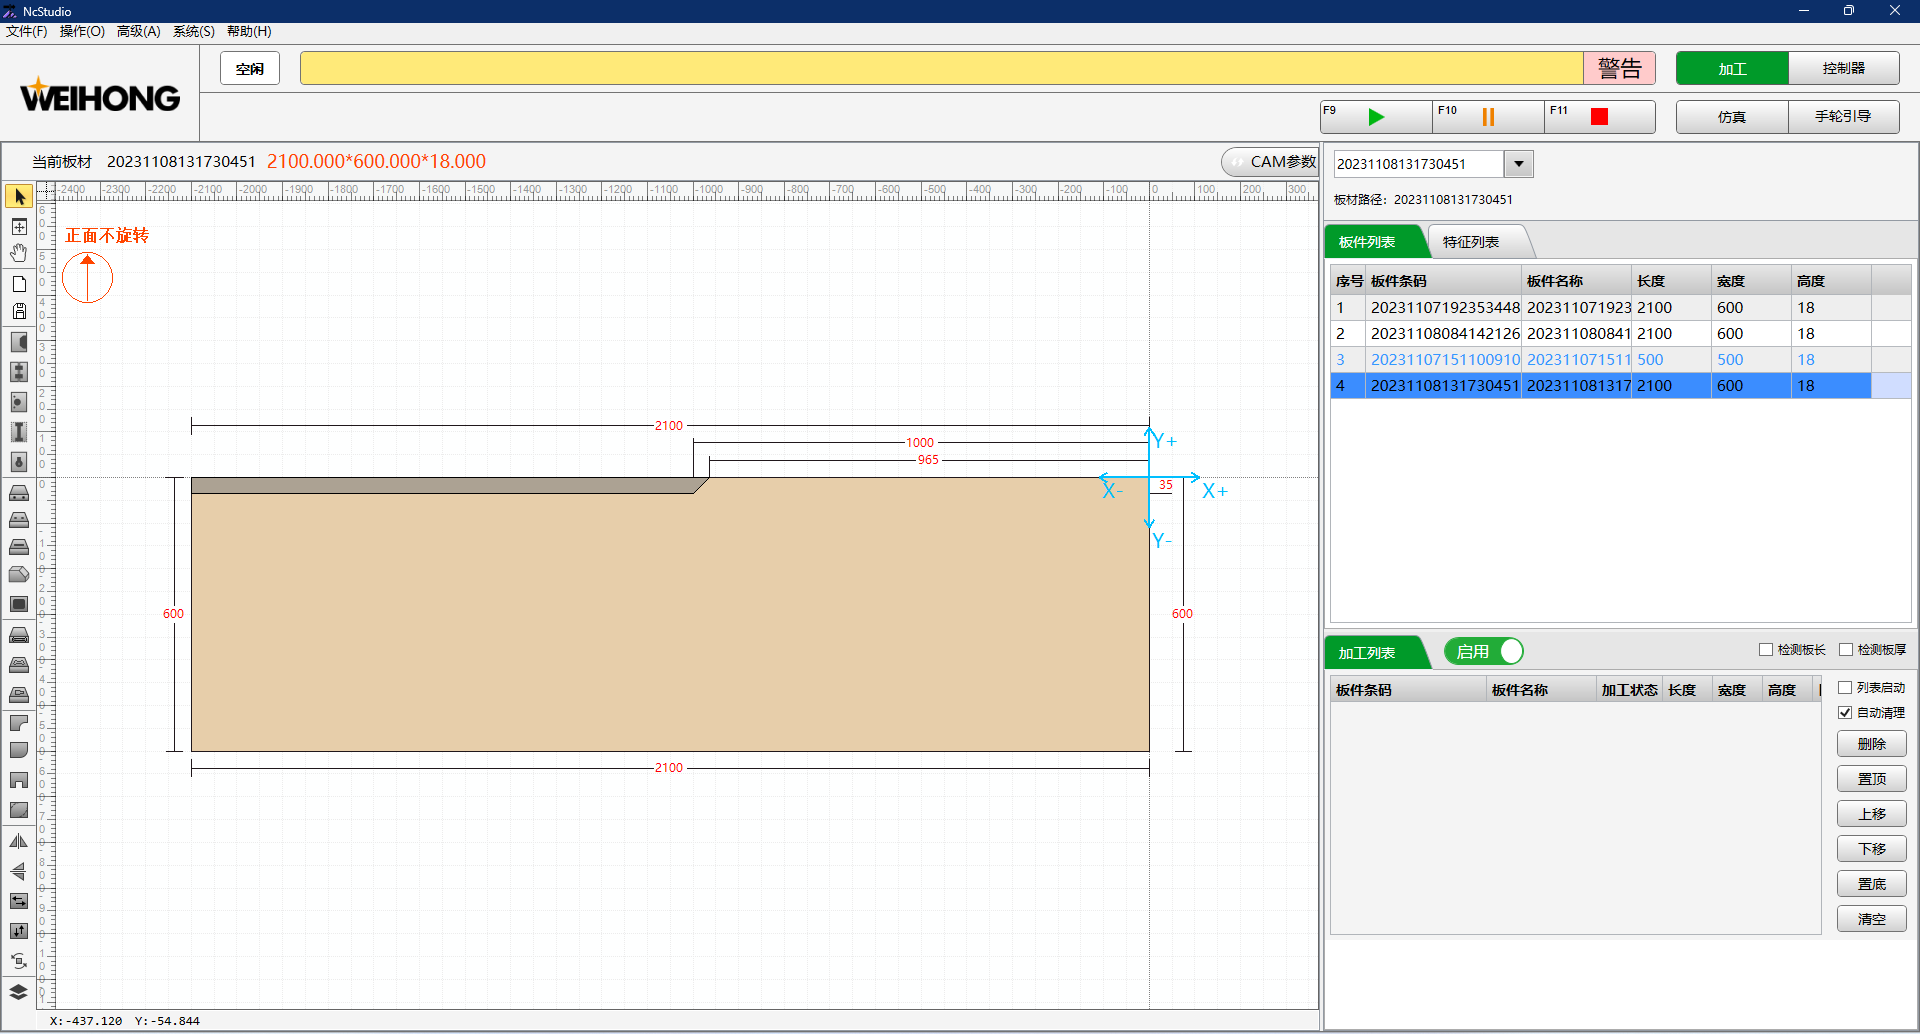Toggle the 启用 enable switch
The width and height of the screenshot is (1920, 1034).
(1484, 652)
